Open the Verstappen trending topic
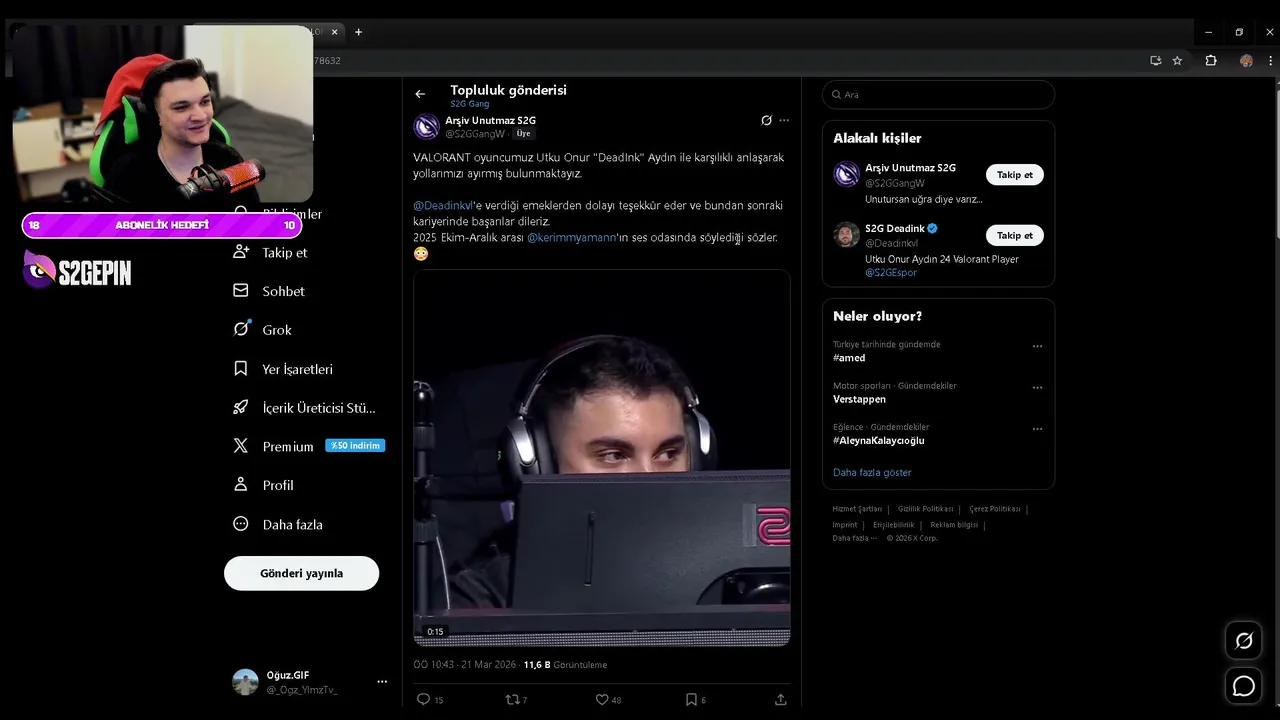The height and width of the screenshot is (720, 1280). 859,399
